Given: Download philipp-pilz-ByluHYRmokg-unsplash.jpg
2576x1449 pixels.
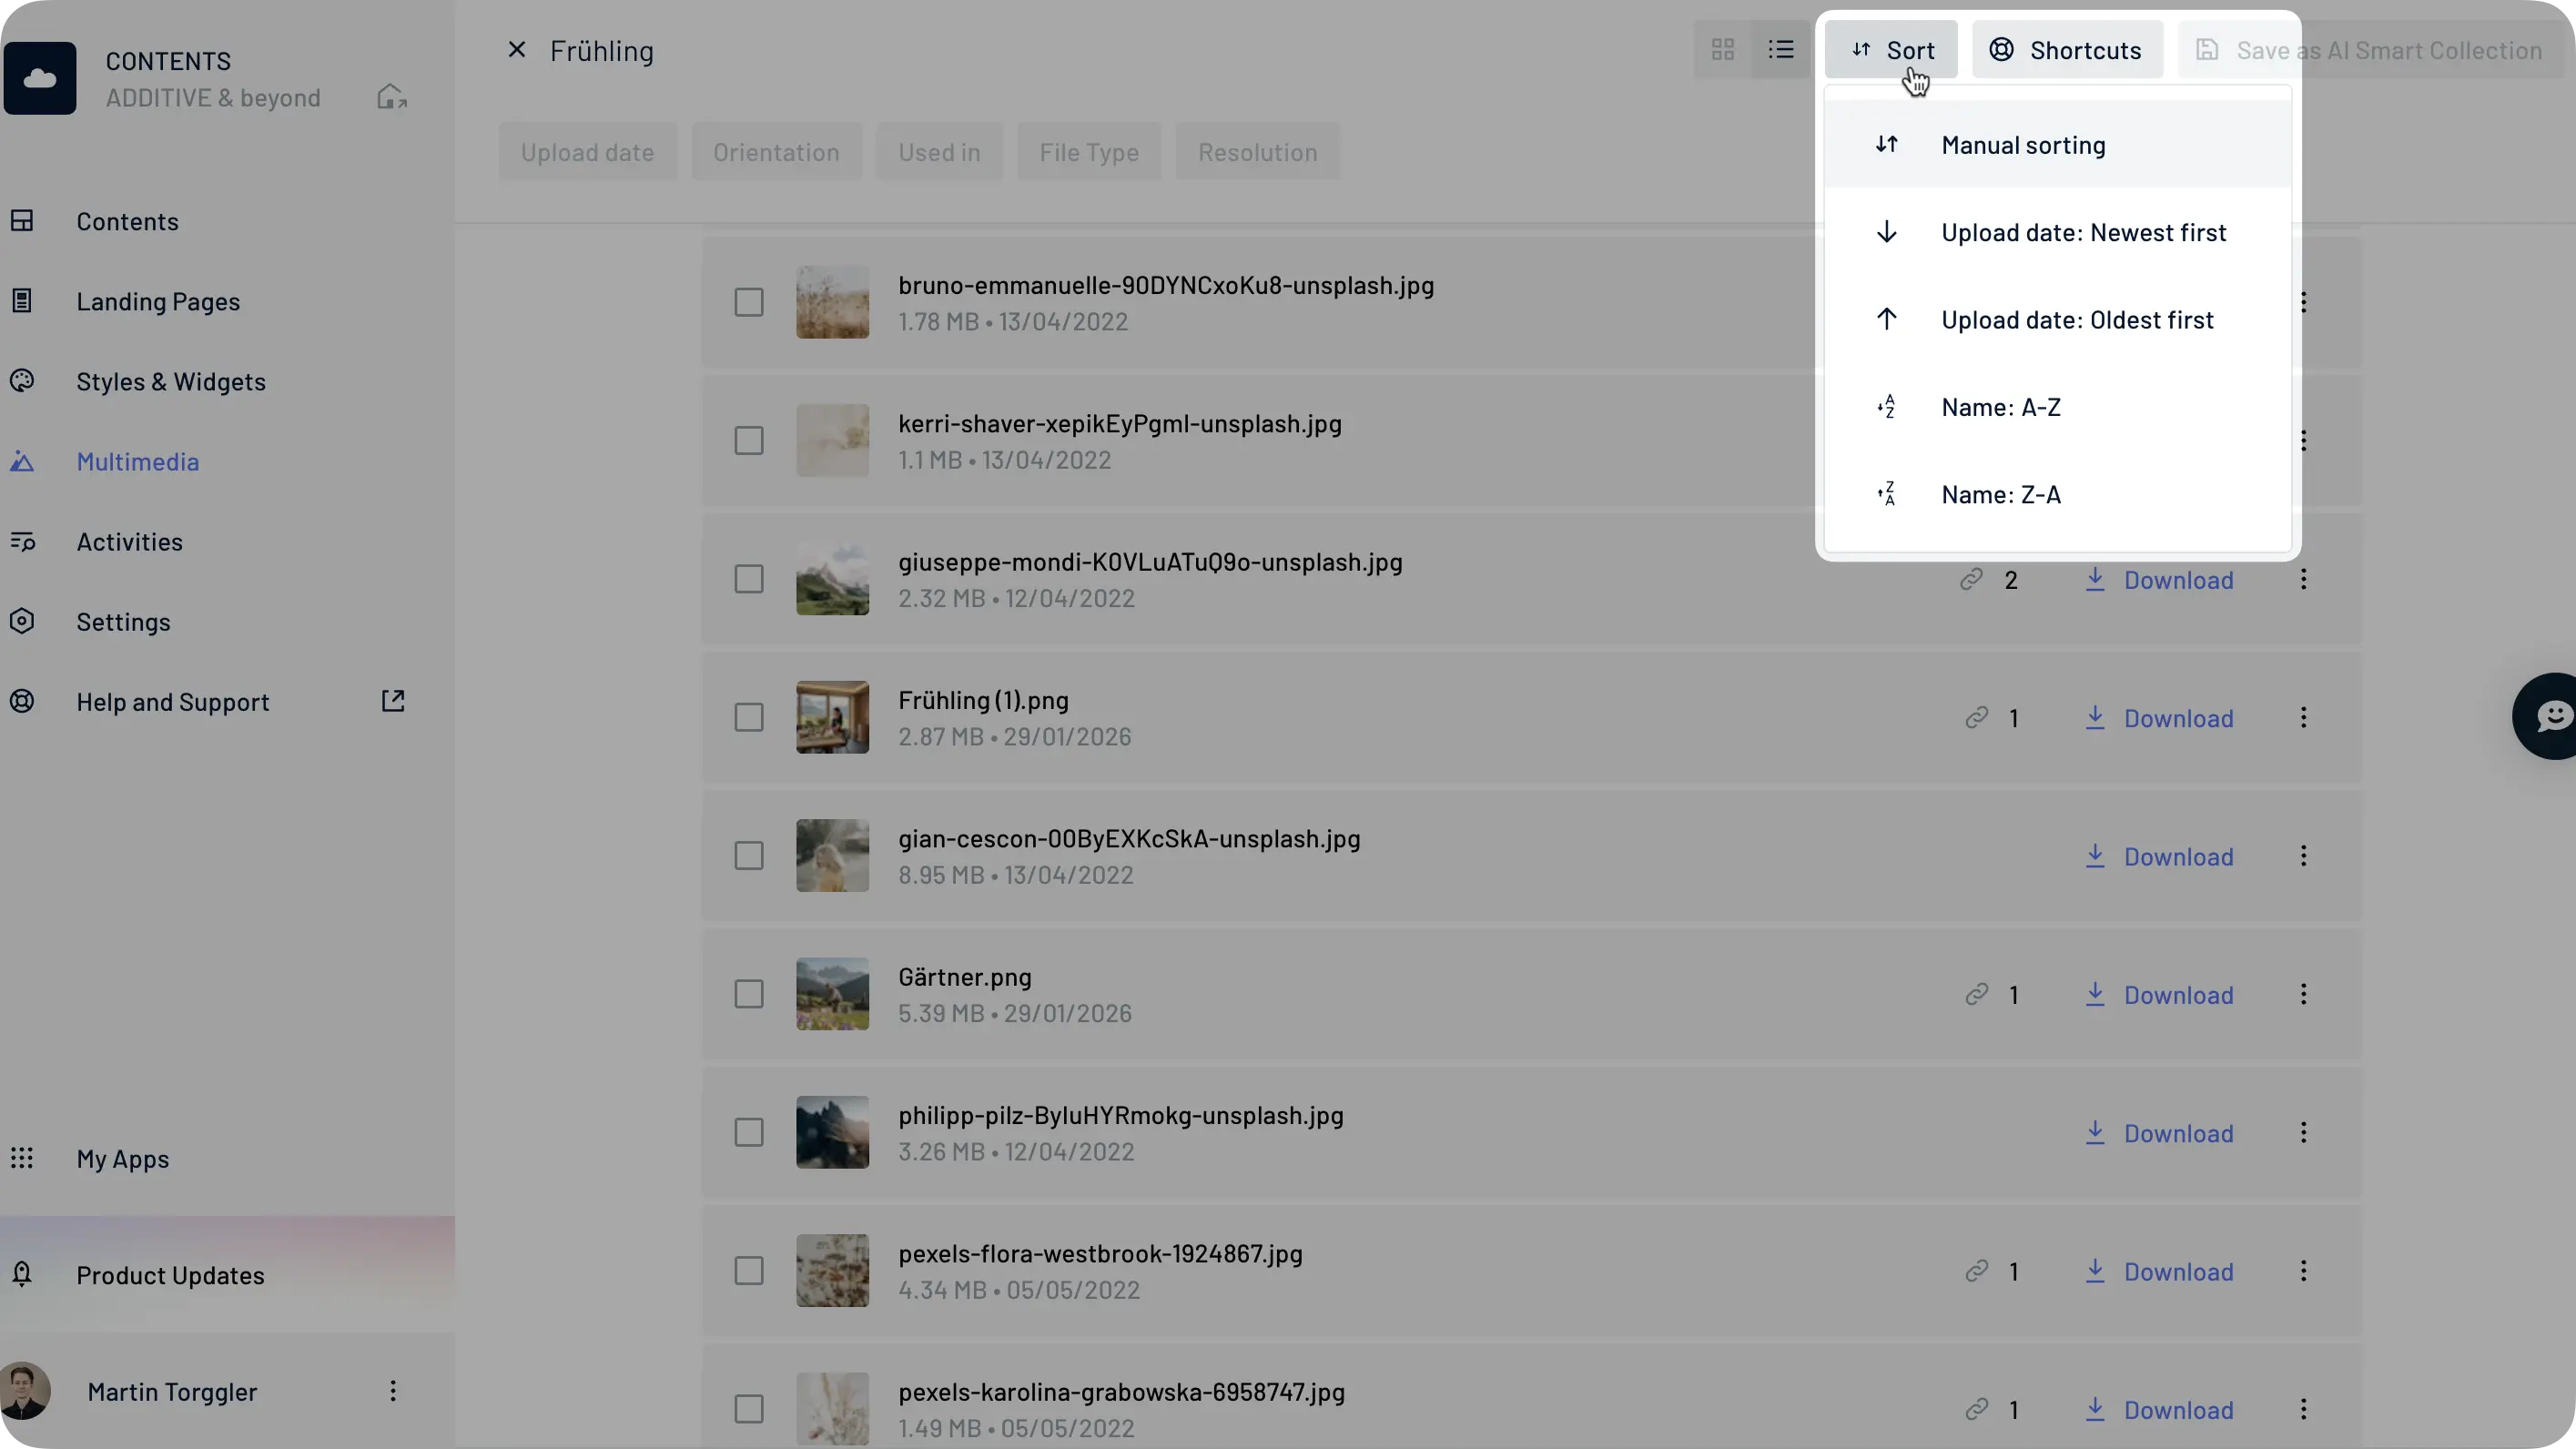Looking at the screenshot, I should click(2159, 1133).
